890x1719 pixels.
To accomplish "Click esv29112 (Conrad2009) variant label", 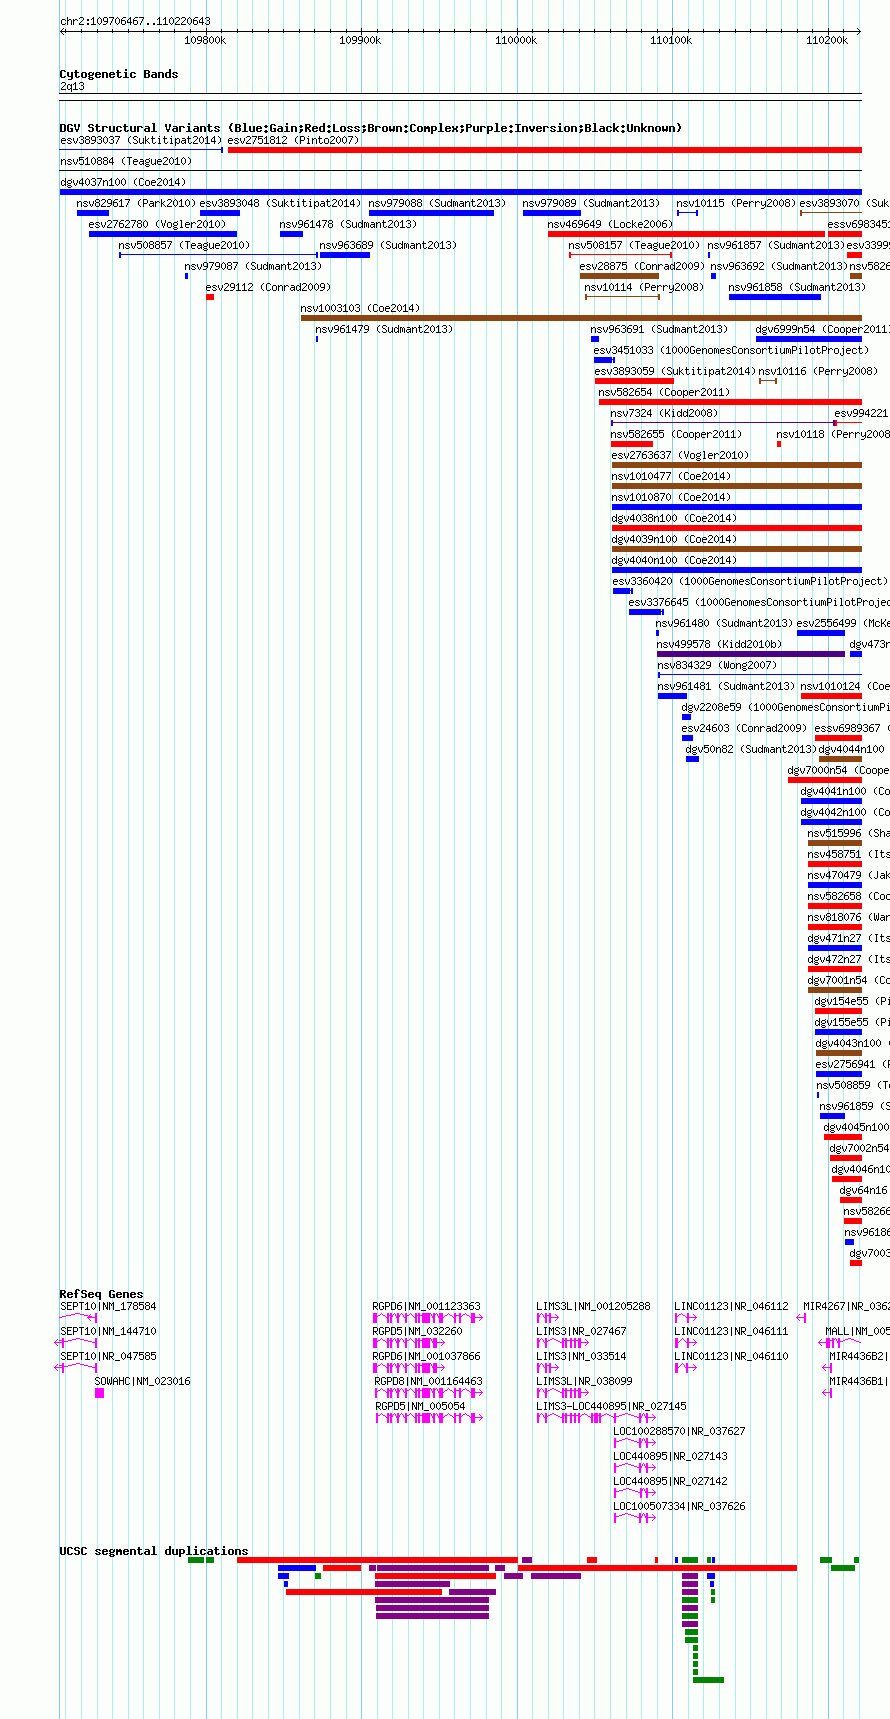I will click(x=268, y=287).
